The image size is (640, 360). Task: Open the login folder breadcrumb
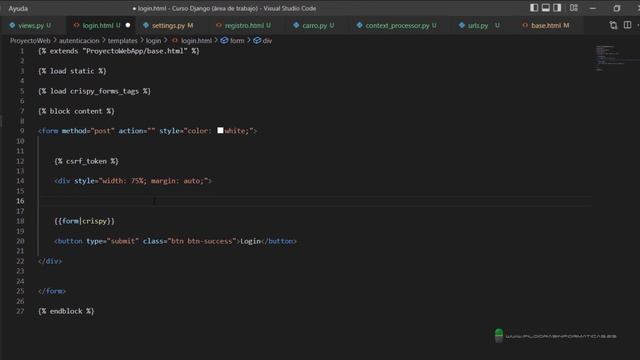pyautogui.click(x=153, y=40)
